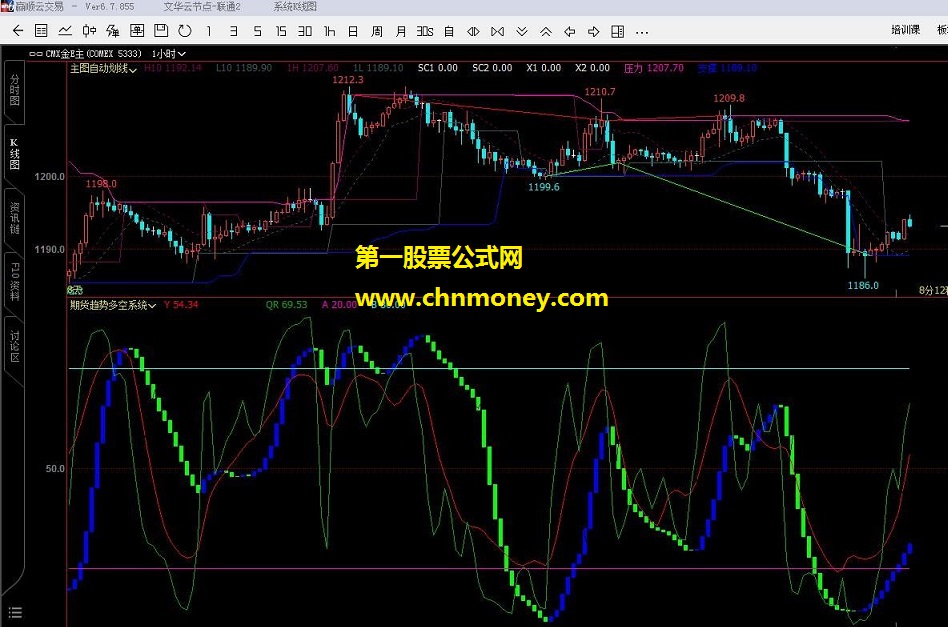The height and width of the screenshot is (627, 948).
Task: Click the CMX金E主 (COMEX 5333) contract name
Action: coord(93,54)
